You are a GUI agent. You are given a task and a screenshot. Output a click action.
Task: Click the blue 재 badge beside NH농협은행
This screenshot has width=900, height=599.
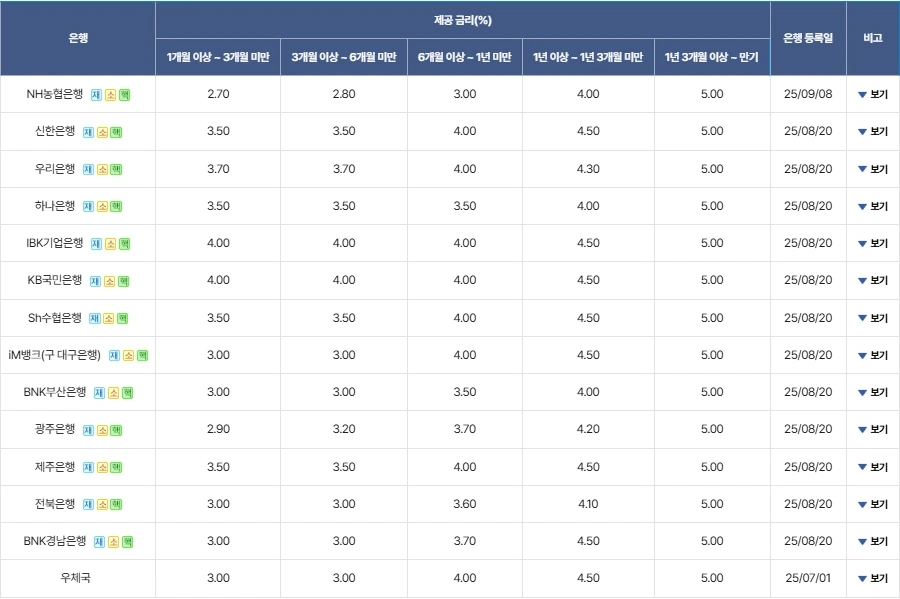96,95
